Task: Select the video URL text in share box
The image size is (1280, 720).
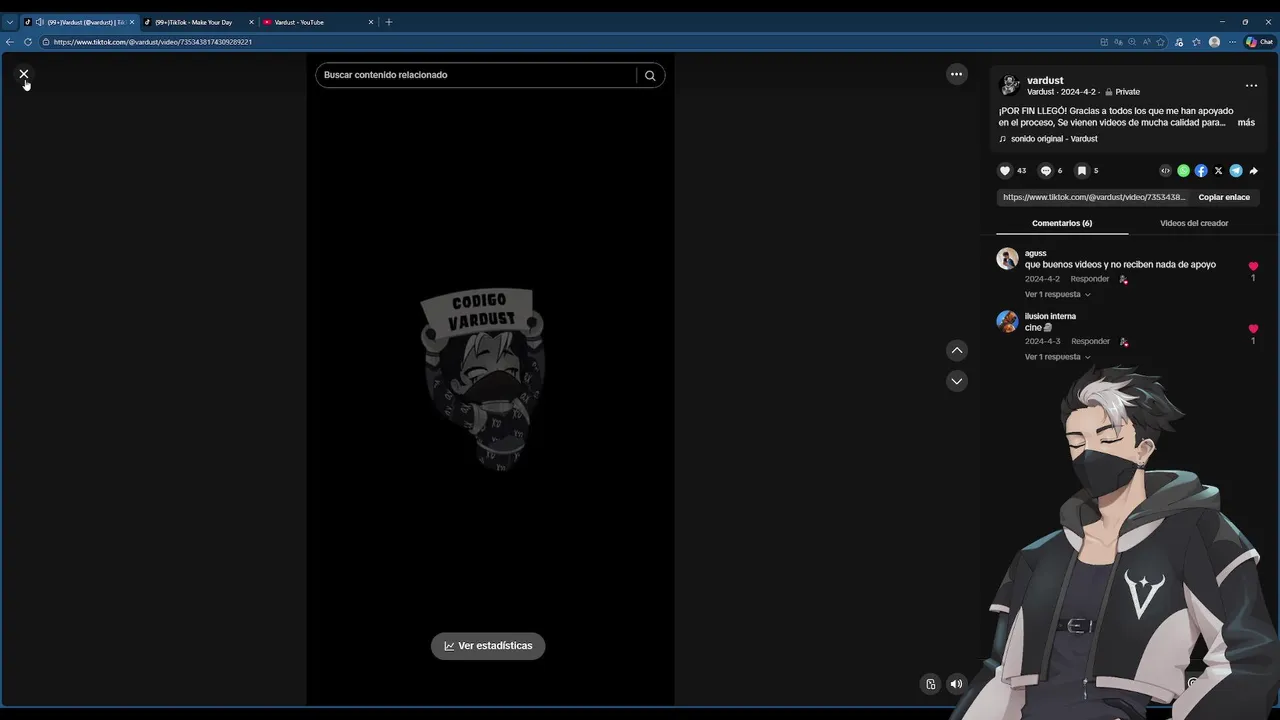Action: click(x=1094, y=198)
